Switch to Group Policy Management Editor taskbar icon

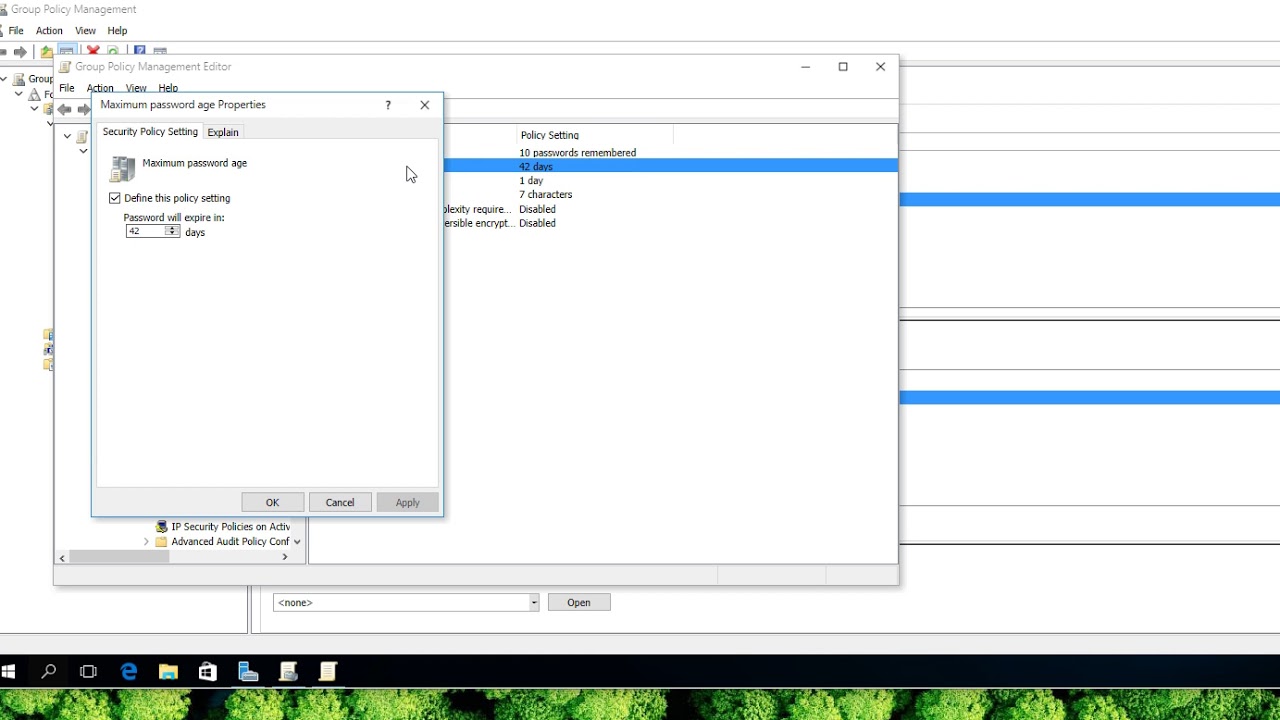pyautogui.click(x=328, y=672)
